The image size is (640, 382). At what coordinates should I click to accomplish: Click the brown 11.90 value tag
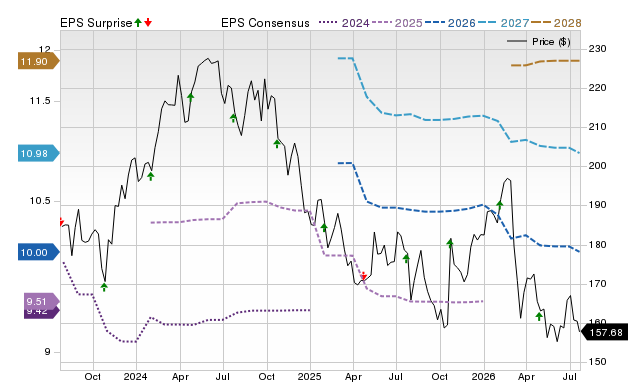coord(39,62)
